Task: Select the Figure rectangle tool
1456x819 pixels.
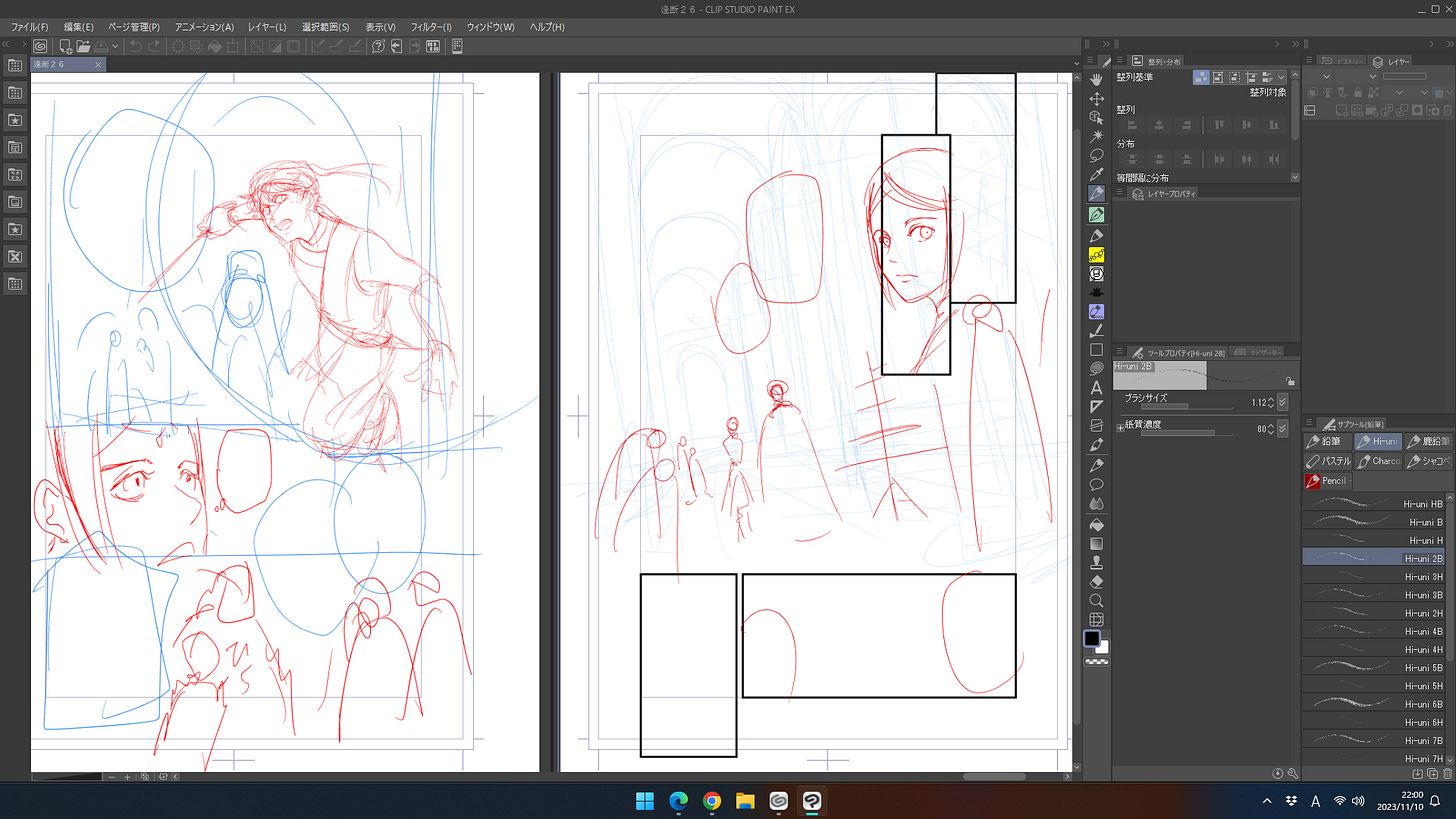Action: tap(1096, 350)
